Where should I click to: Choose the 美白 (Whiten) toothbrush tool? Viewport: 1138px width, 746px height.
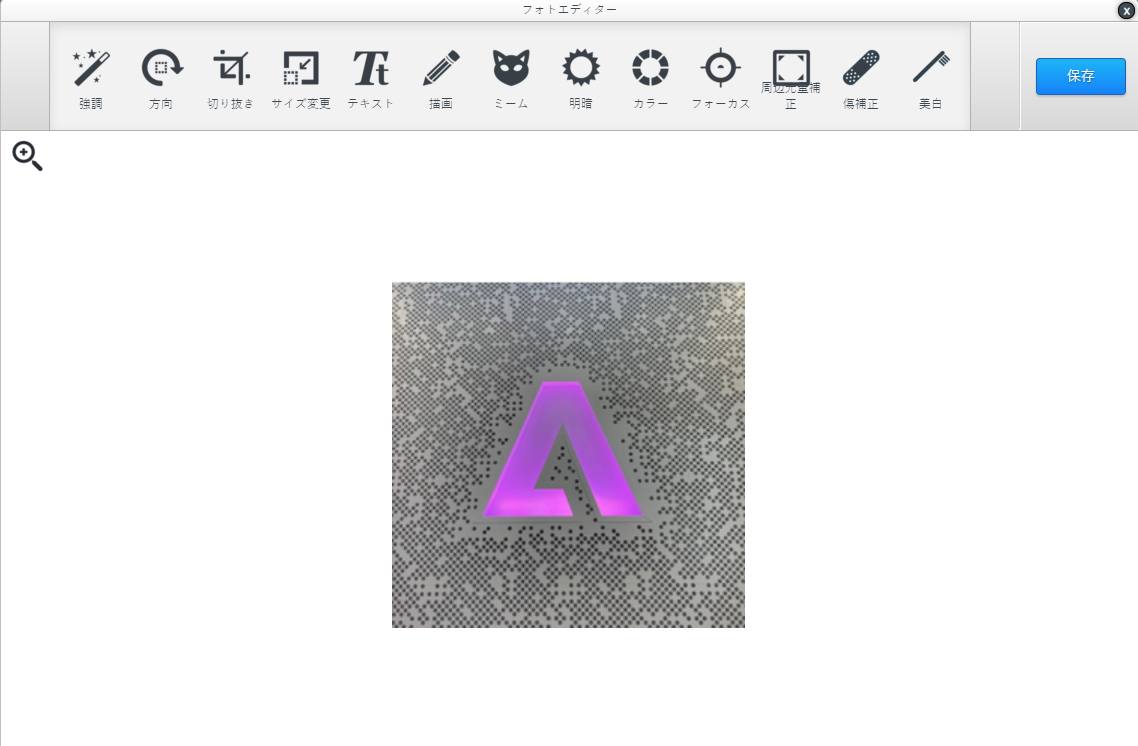930,78
